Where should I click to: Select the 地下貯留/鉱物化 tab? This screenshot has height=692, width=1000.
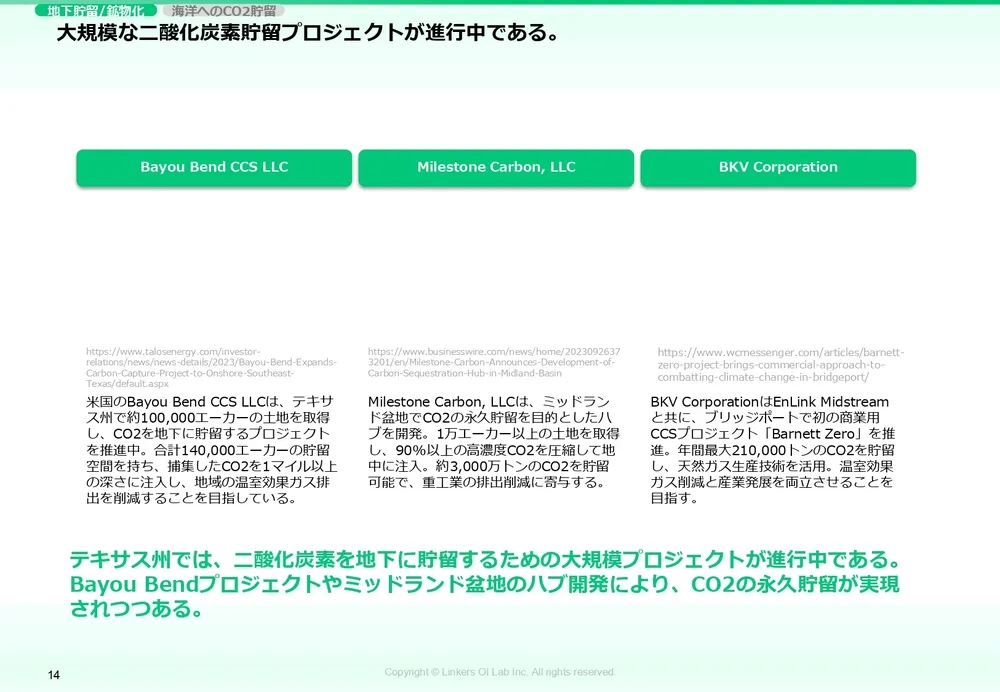(x=95, y=11)
